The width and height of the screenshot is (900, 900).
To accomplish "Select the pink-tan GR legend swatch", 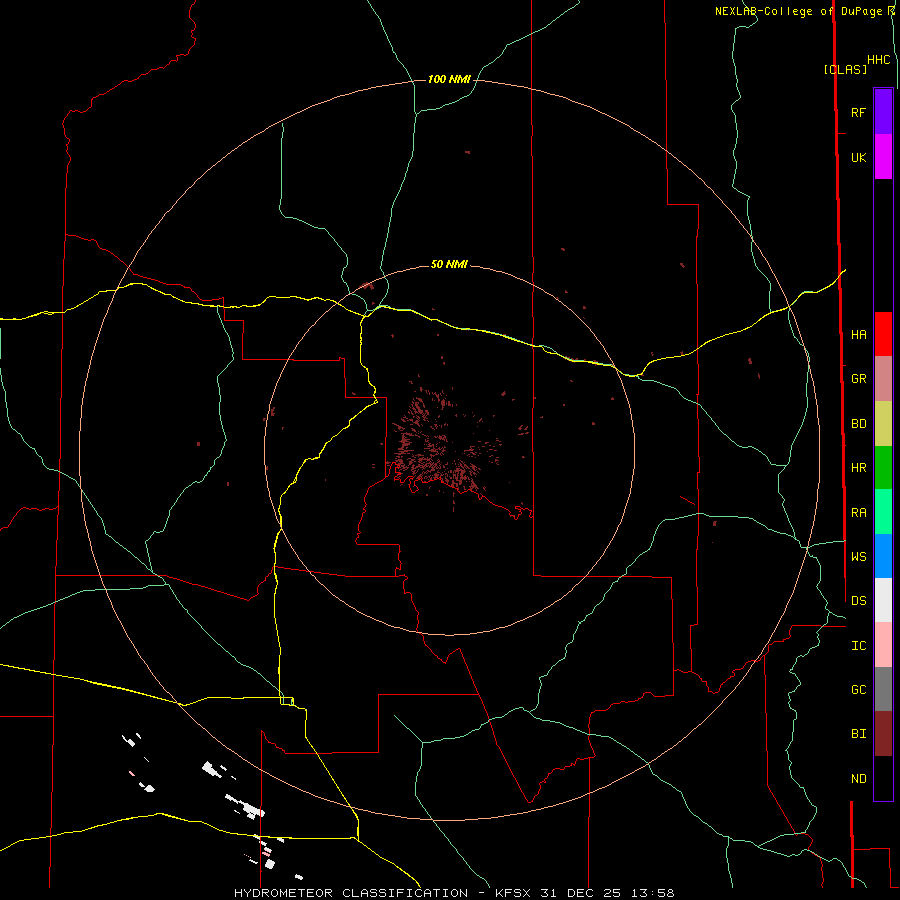I will pyautogui.click(x=883, y=379).
